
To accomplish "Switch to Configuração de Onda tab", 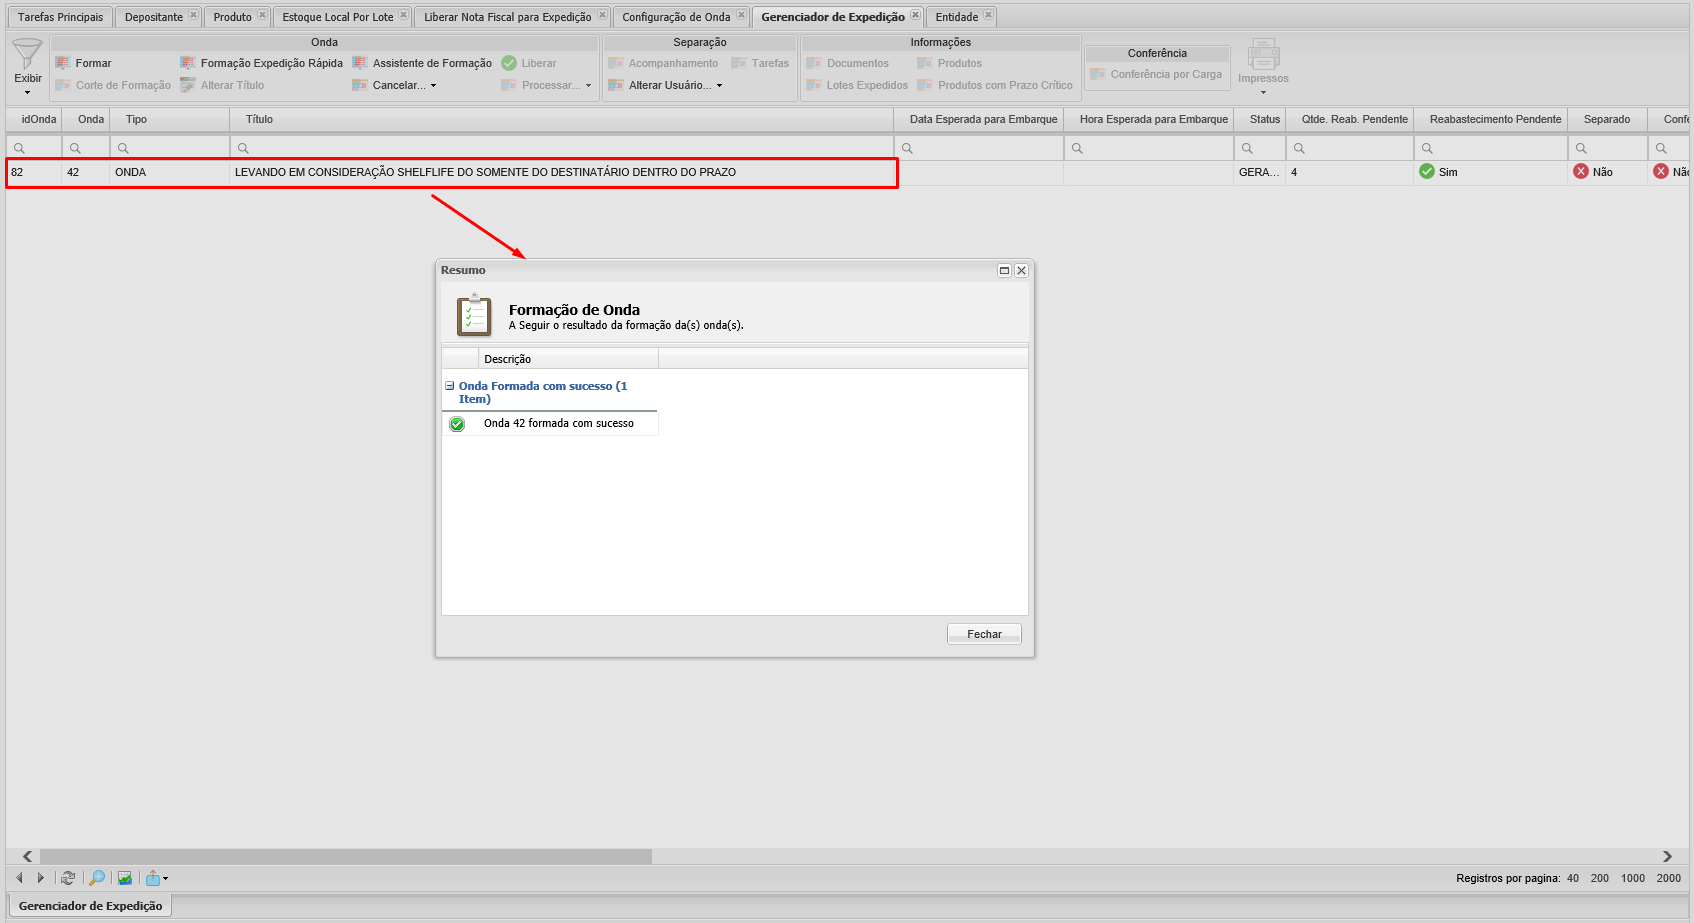I will click(676, 17).
